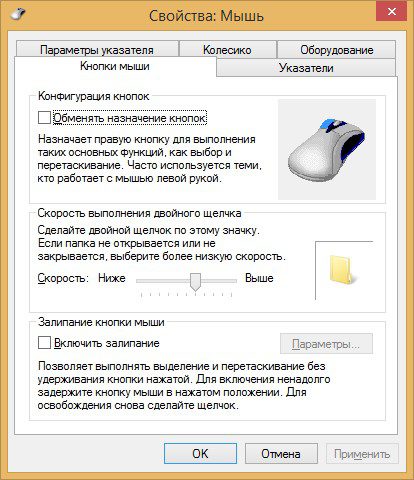Screen dimensions: 414x480
Task: Go to the Оборудование tab
Action: click(x=337, y=50)
